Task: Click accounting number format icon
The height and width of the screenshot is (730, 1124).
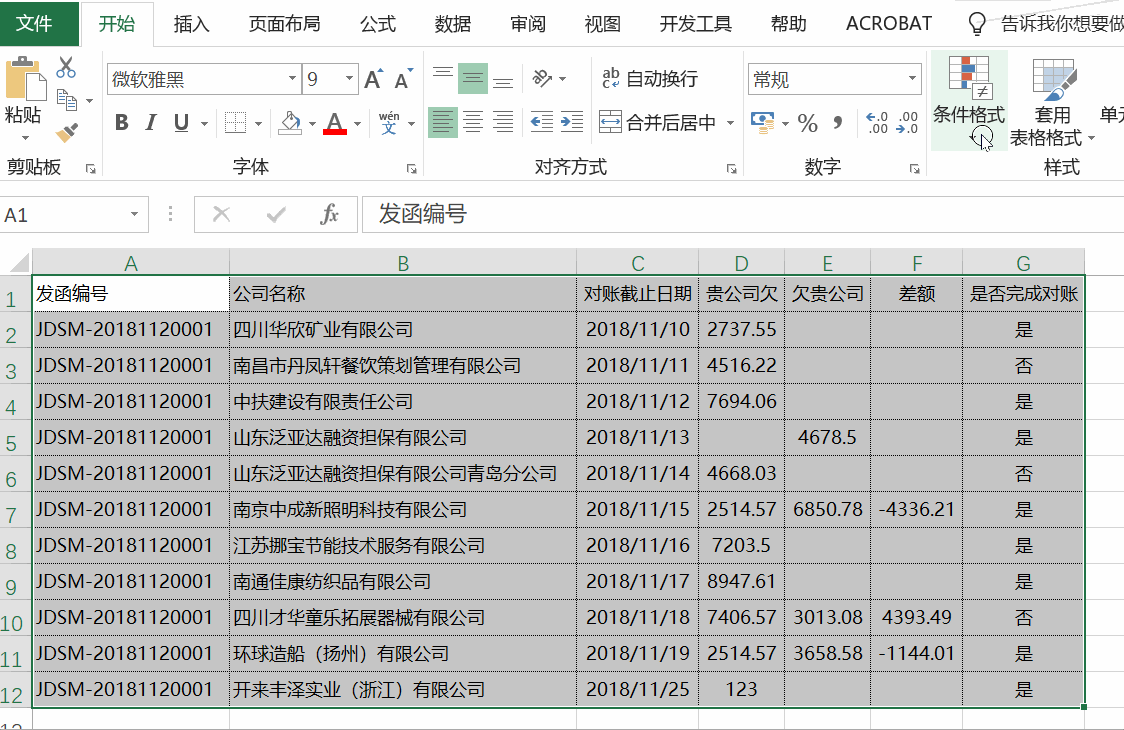Action: point(762,123)
